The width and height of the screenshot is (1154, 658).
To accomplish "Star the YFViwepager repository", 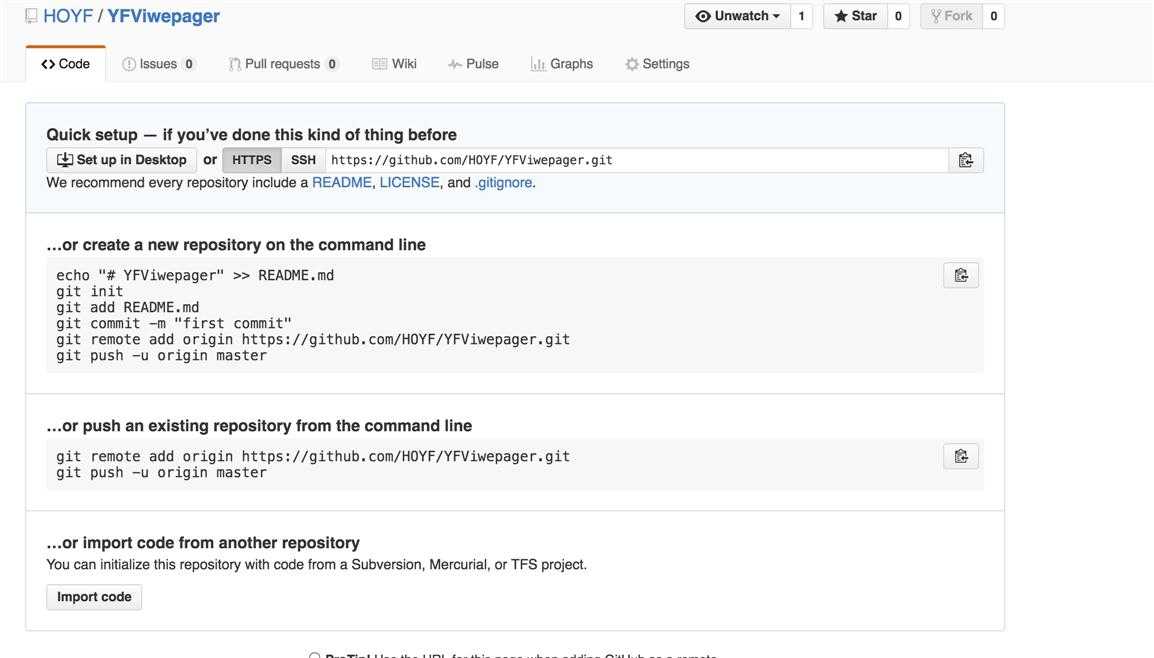I will (855, 16).
